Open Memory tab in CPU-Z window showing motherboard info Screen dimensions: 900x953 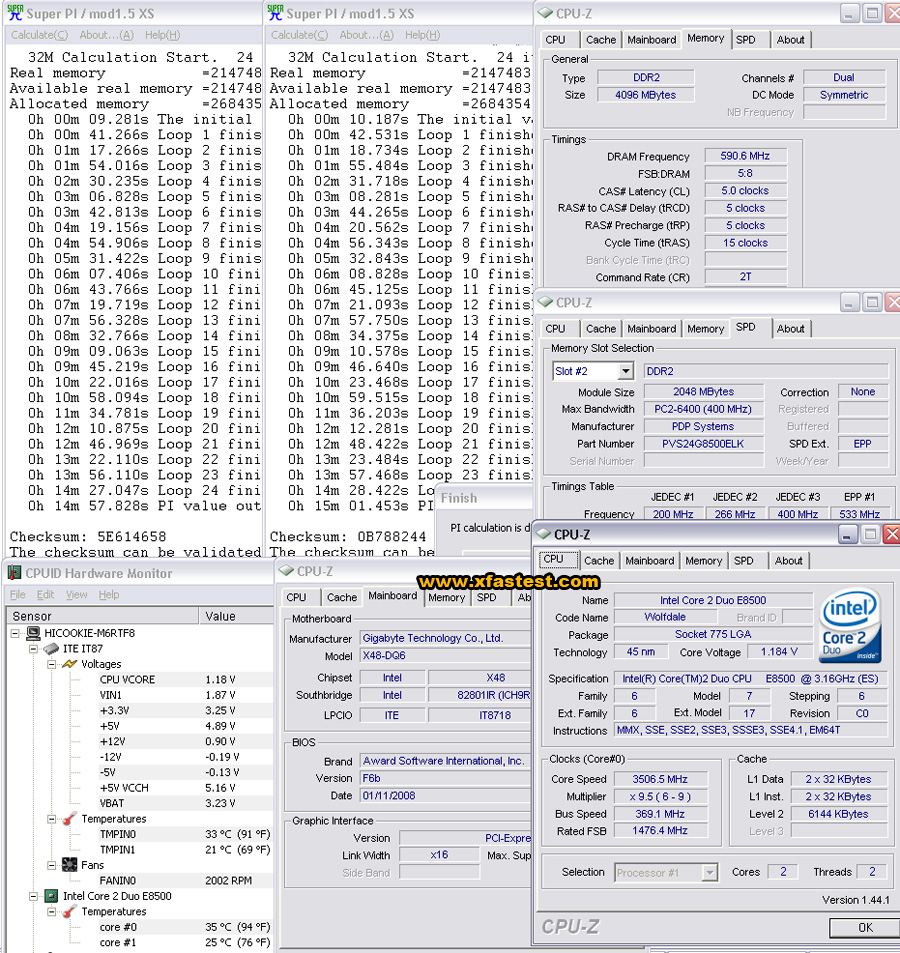446,597
